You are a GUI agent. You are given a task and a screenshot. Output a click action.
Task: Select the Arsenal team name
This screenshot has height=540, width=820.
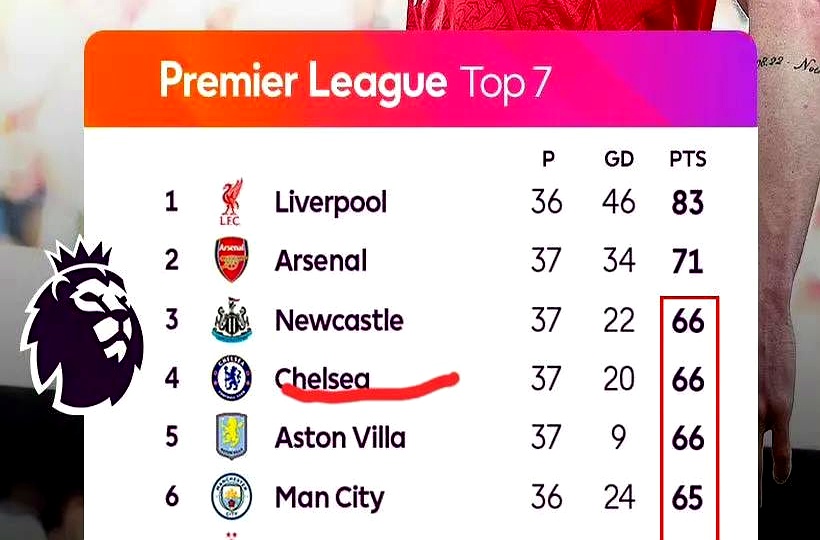click(x=320, y=261)
